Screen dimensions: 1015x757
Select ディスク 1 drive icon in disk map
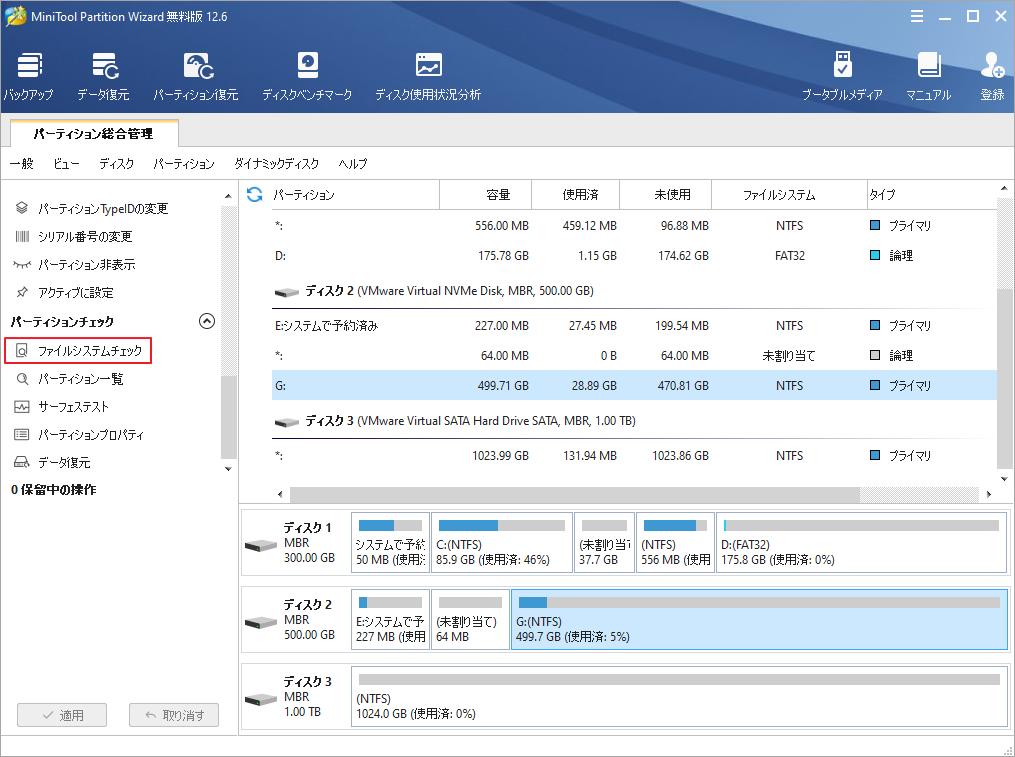click(x=261, y=545)
